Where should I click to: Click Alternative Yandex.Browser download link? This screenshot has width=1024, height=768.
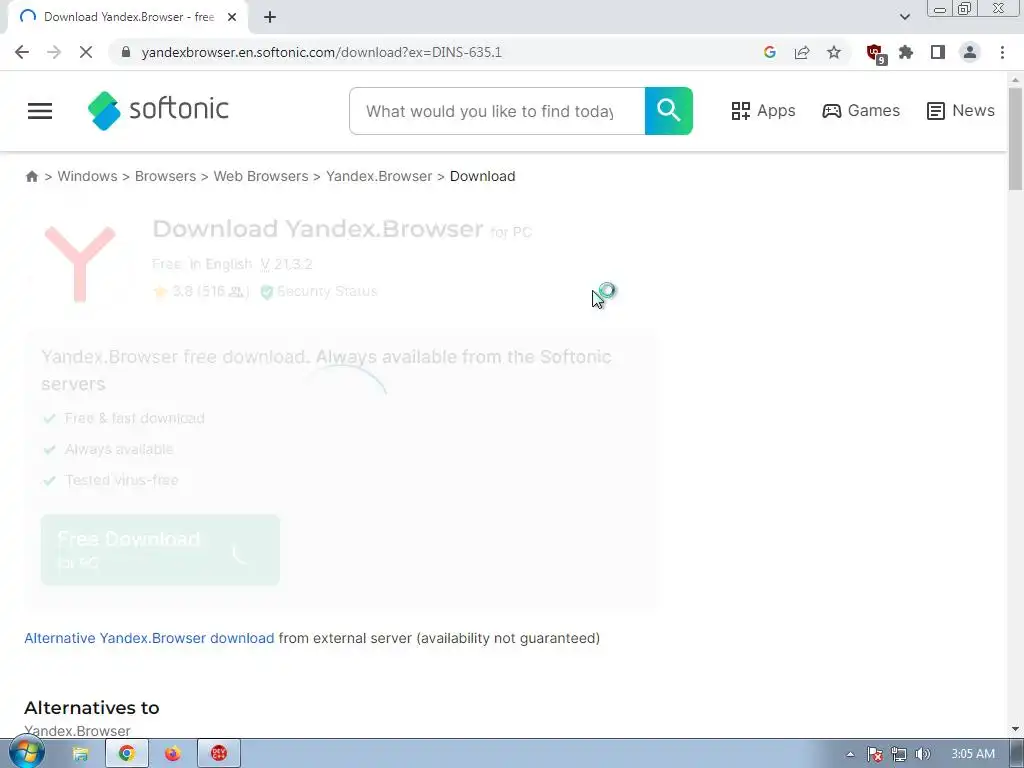tap(149, 638)
